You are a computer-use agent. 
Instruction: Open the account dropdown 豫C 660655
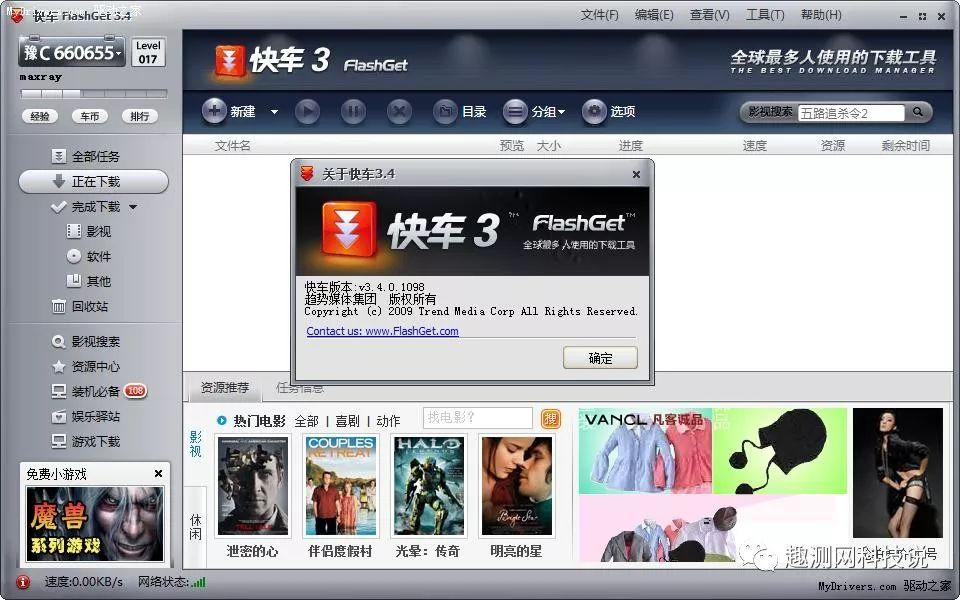pyautogui.click(x=72, y=53)
